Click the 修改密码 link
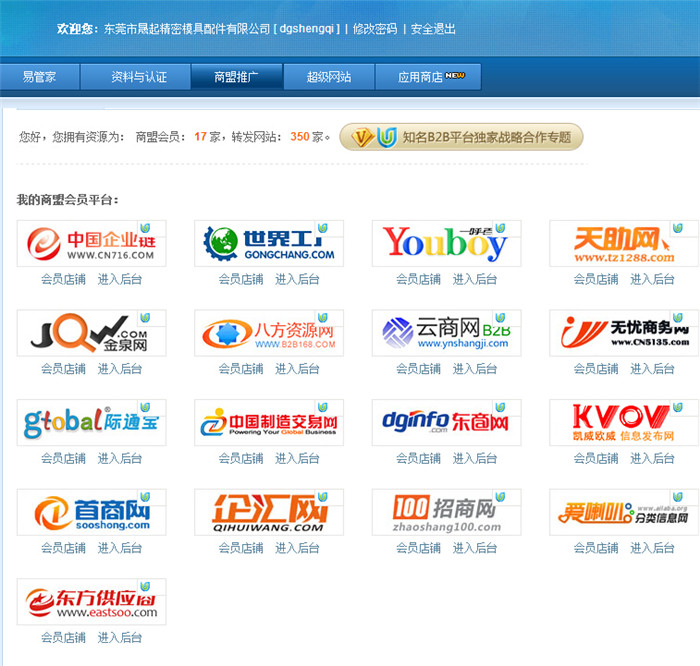Screen dimensions: 700x666 click(375, 29)
